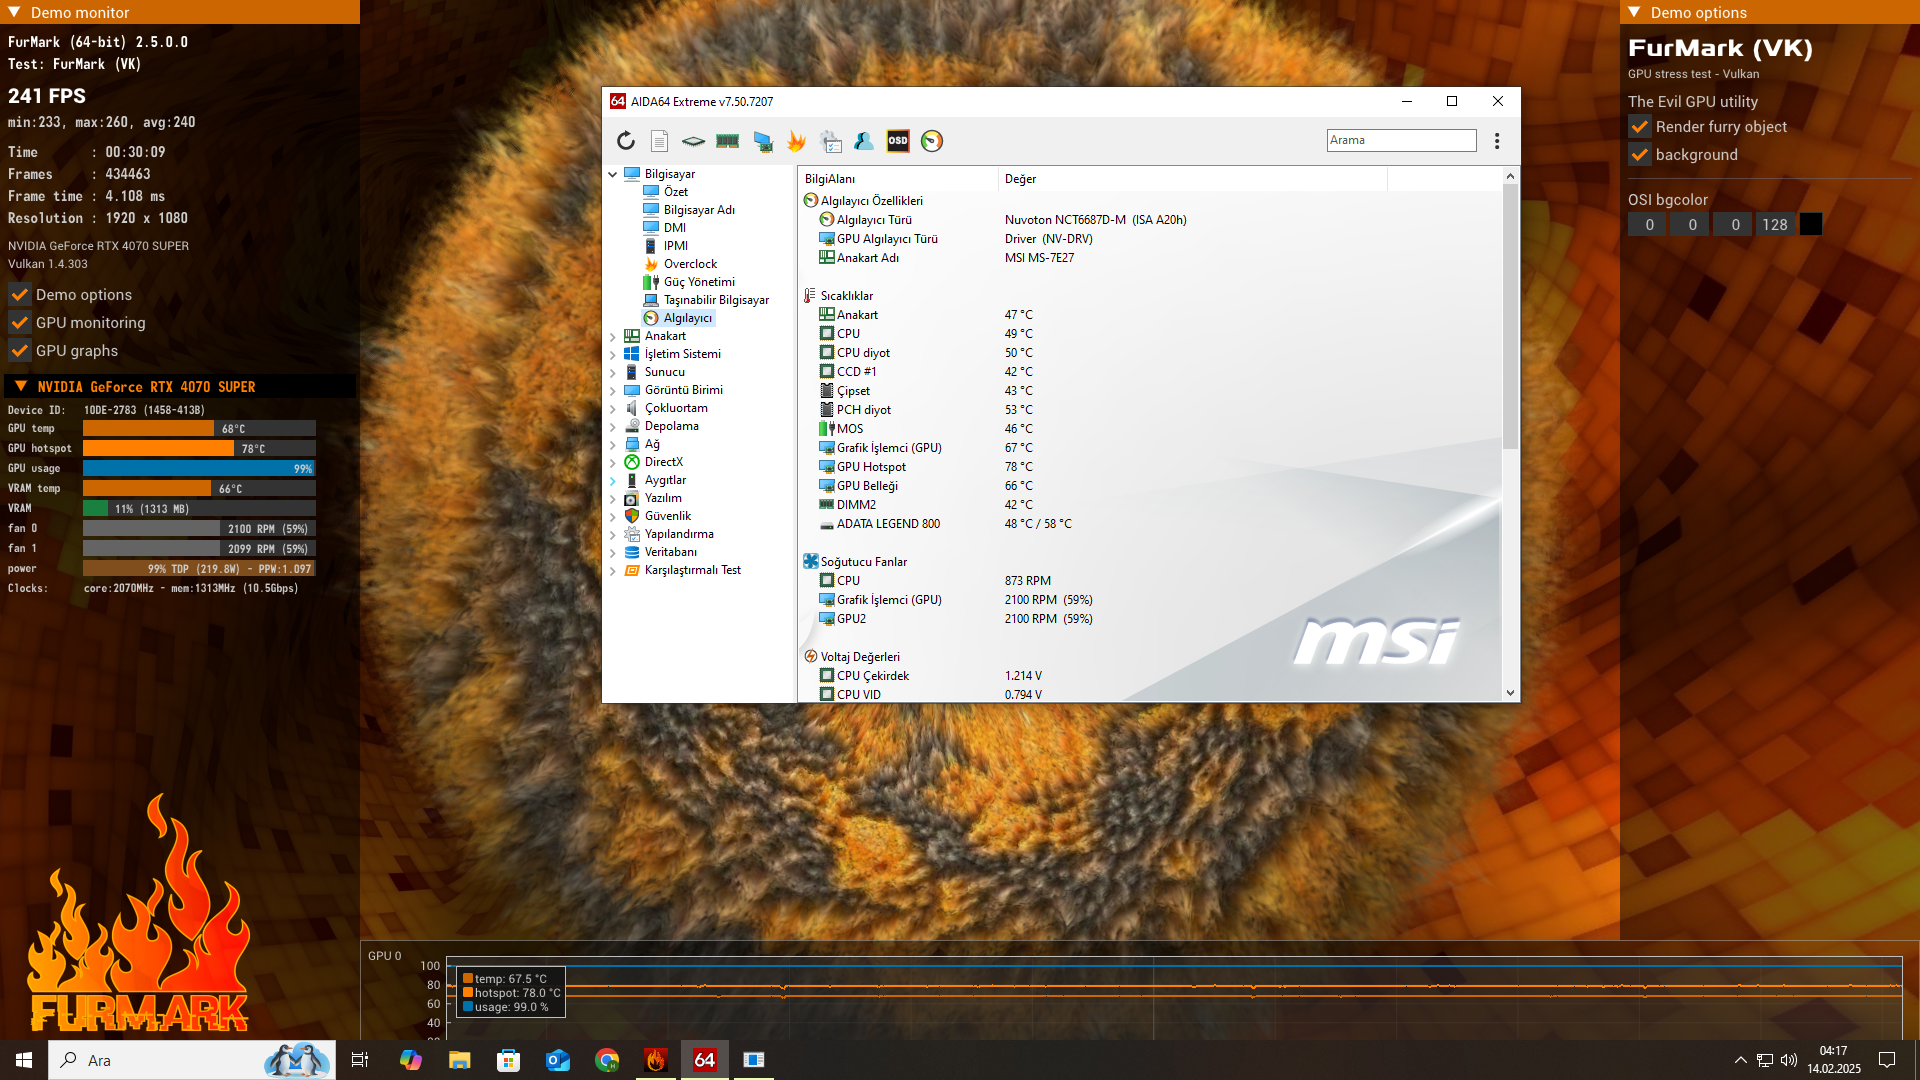Select Overclock in the sidebar tree

click(690, 264)
